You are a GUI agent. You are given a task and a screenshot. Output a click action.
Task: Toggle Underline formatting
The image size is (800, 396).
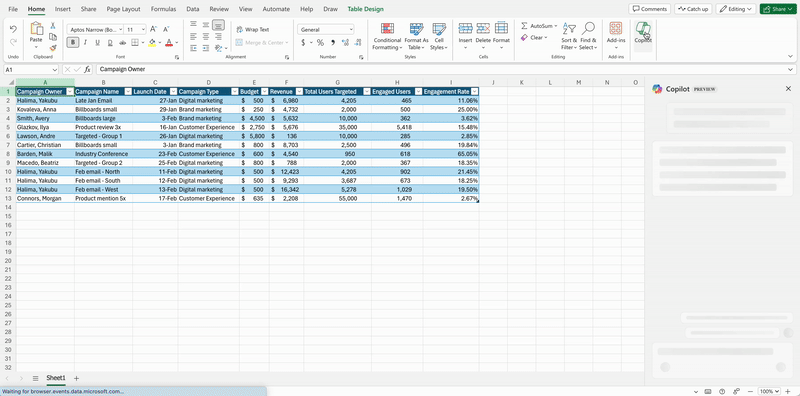point(97,42)
